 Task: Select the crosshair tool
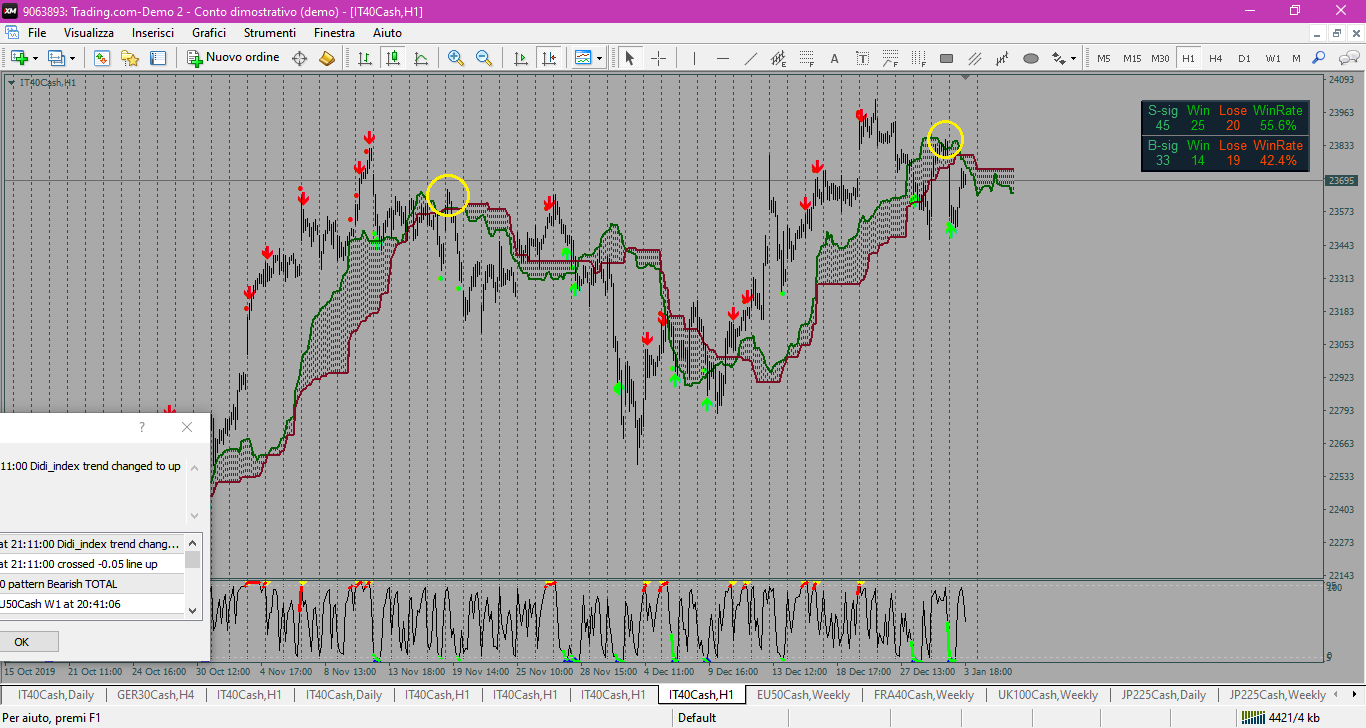[658, 58]
